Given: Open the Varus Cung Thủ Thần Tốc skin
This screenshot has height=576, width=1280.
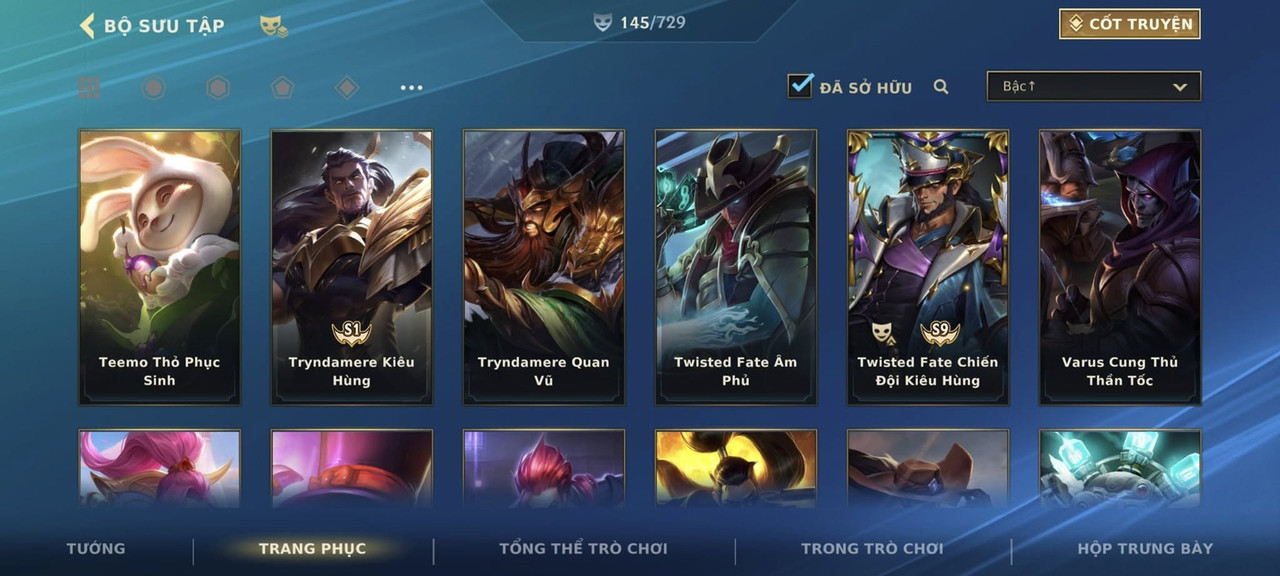Looking at the screenshot, I should [x=1120, y=267].
